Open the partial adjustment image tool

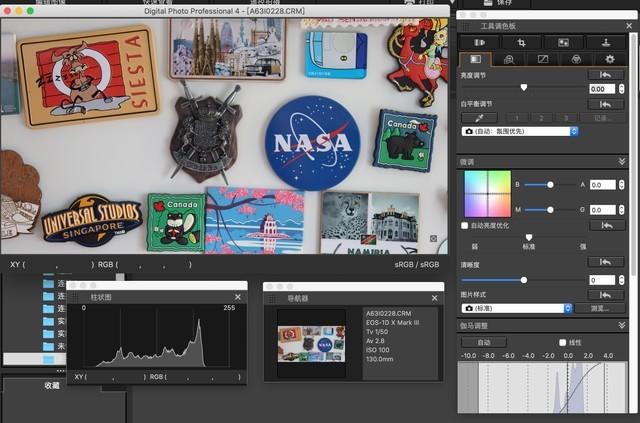563,42
